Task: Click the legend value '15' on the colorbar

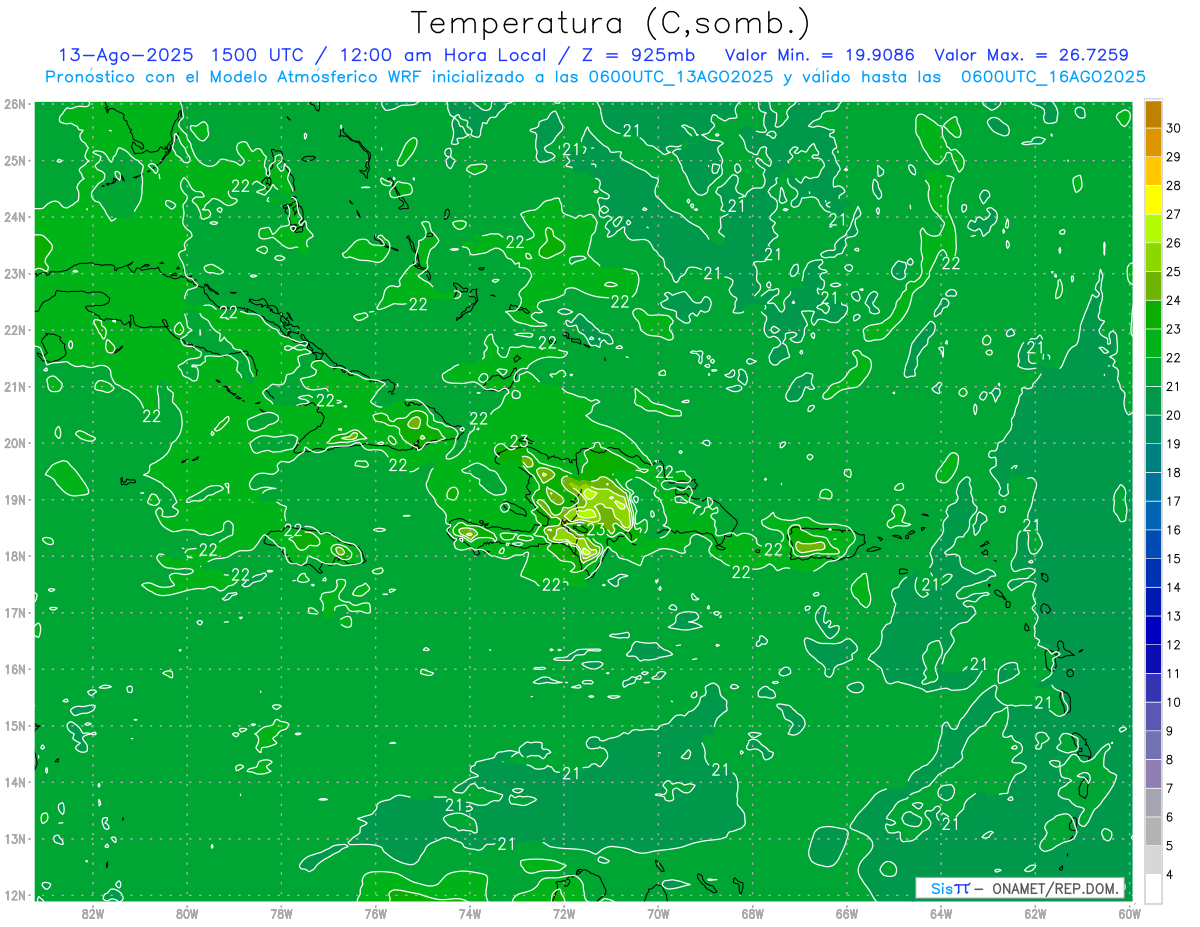Action: click(1173, 559)
